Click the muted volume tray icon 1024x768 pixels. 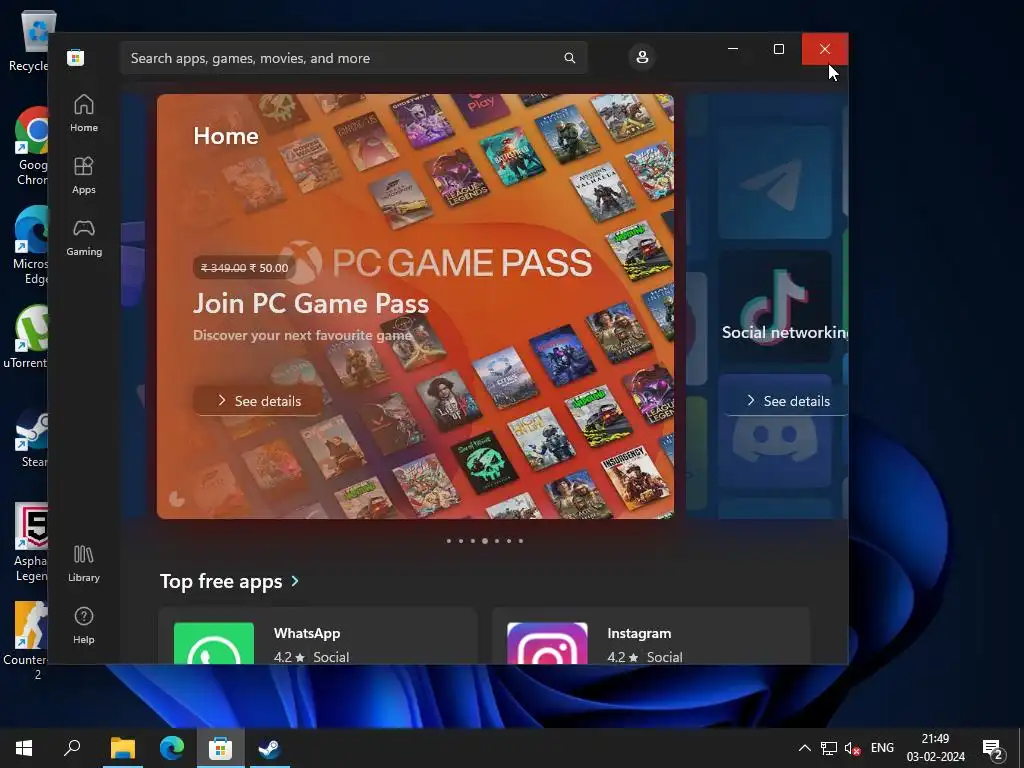click(852, 748)
